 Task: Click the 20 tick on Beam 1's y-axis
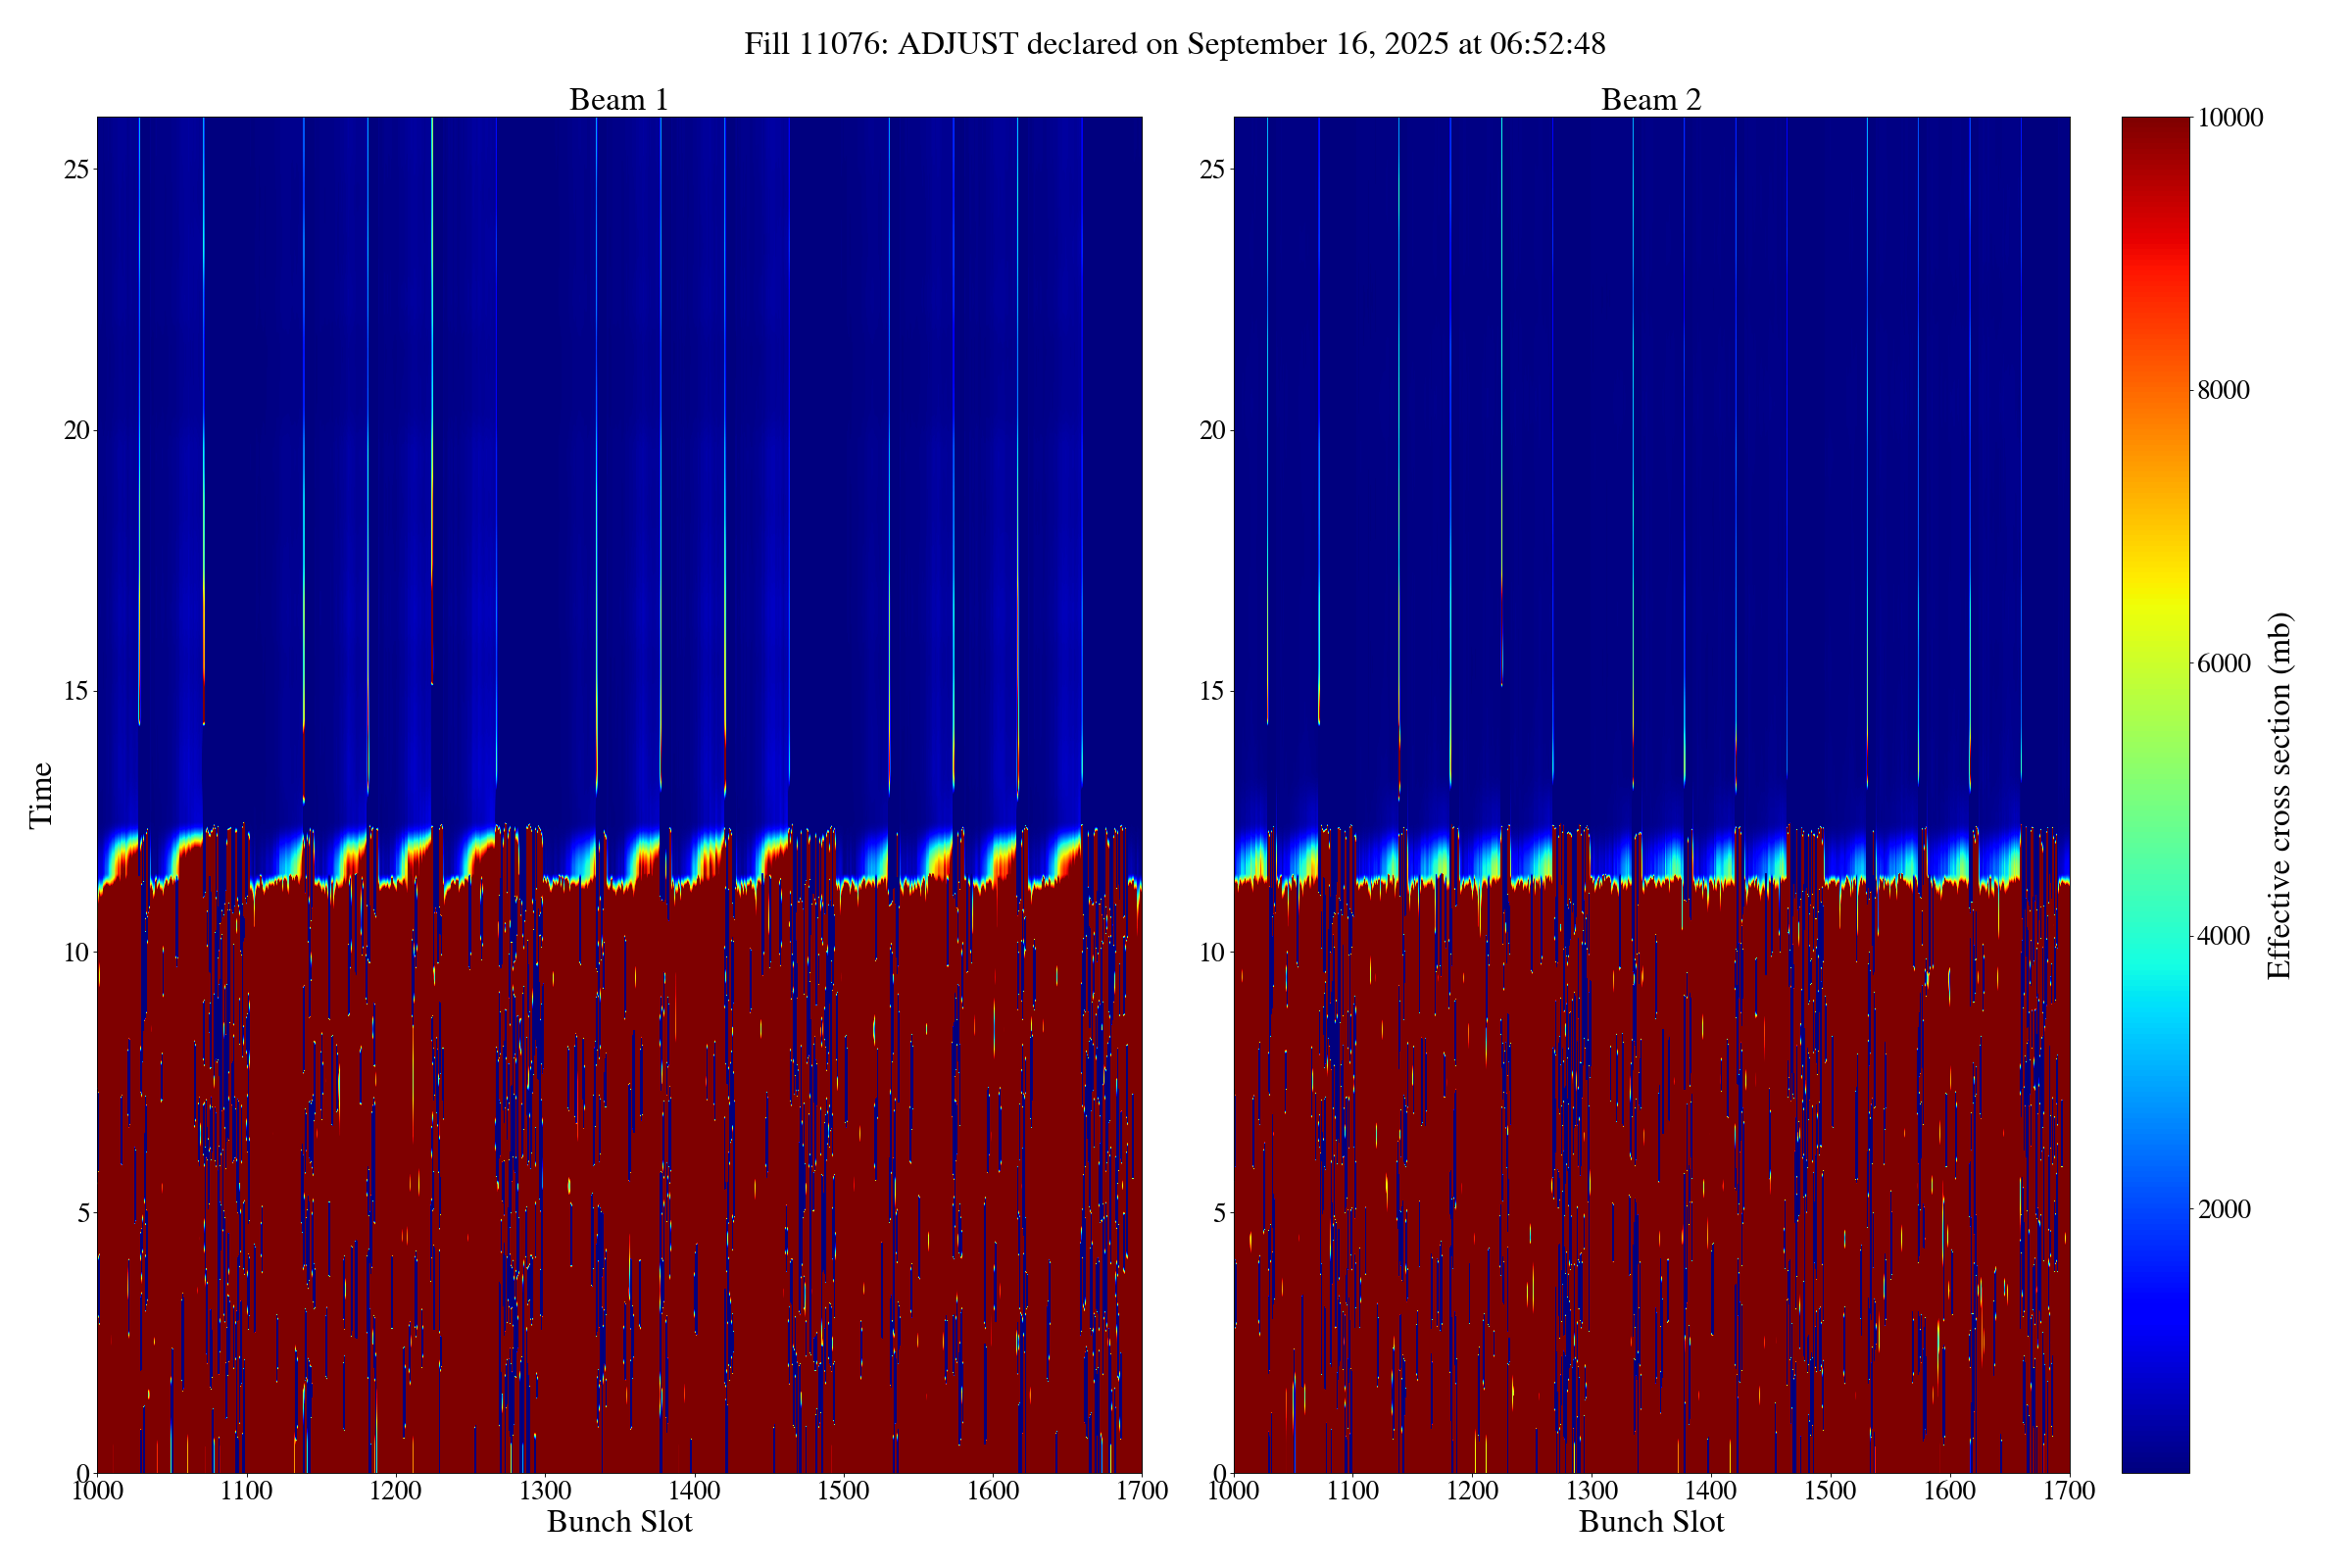coord(76,431)
